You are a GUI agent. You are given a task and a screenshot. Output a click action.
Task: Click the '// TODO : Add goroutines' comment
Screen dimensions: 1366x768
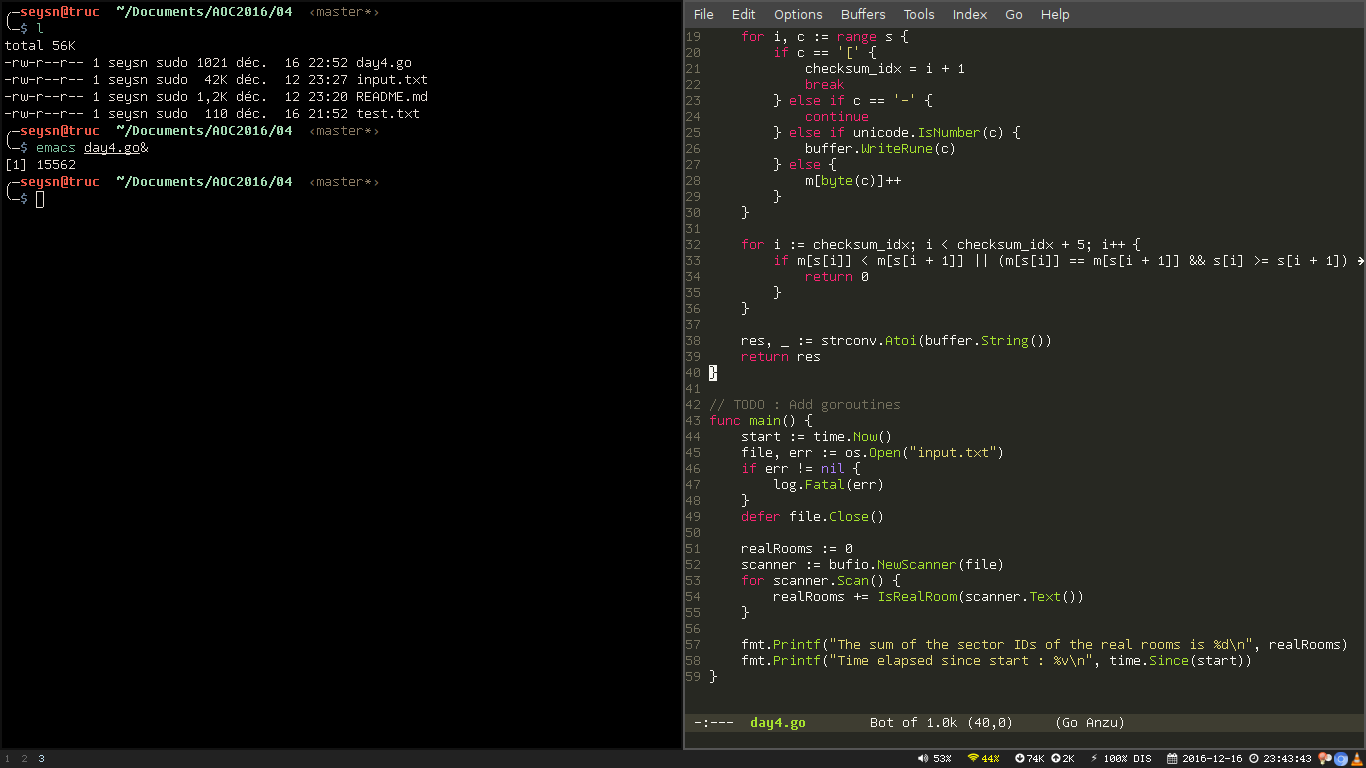coord(805,405)
